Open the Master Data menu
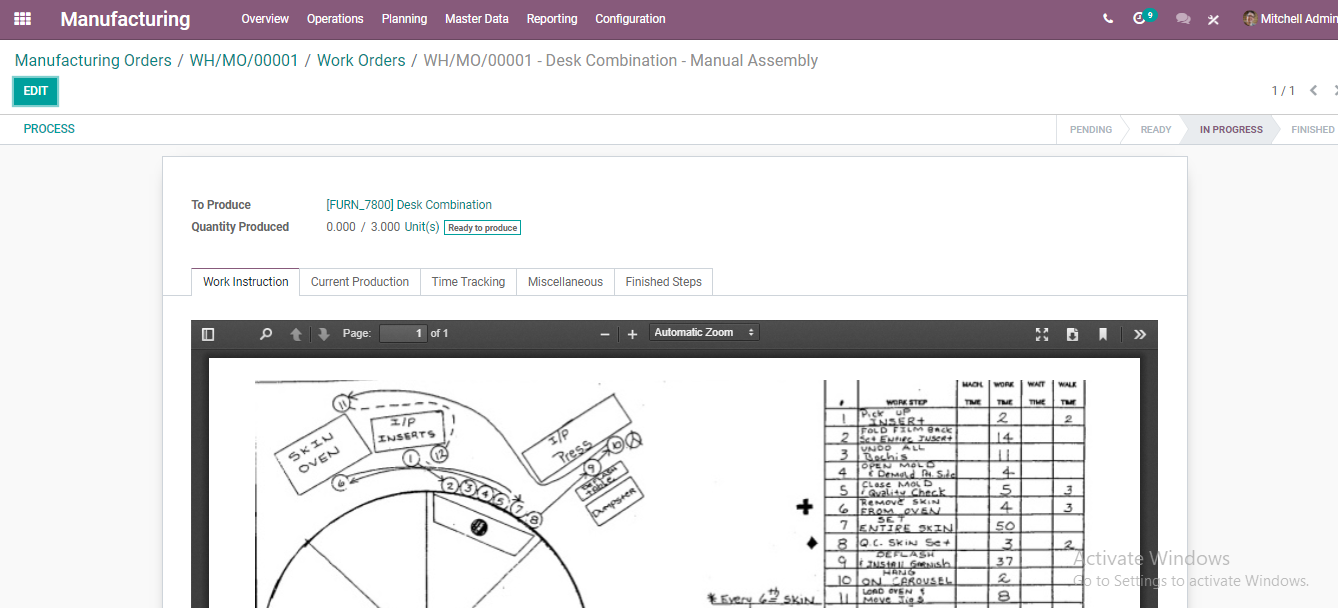This screenshot has width=1338, height=608. click(477, 19)
